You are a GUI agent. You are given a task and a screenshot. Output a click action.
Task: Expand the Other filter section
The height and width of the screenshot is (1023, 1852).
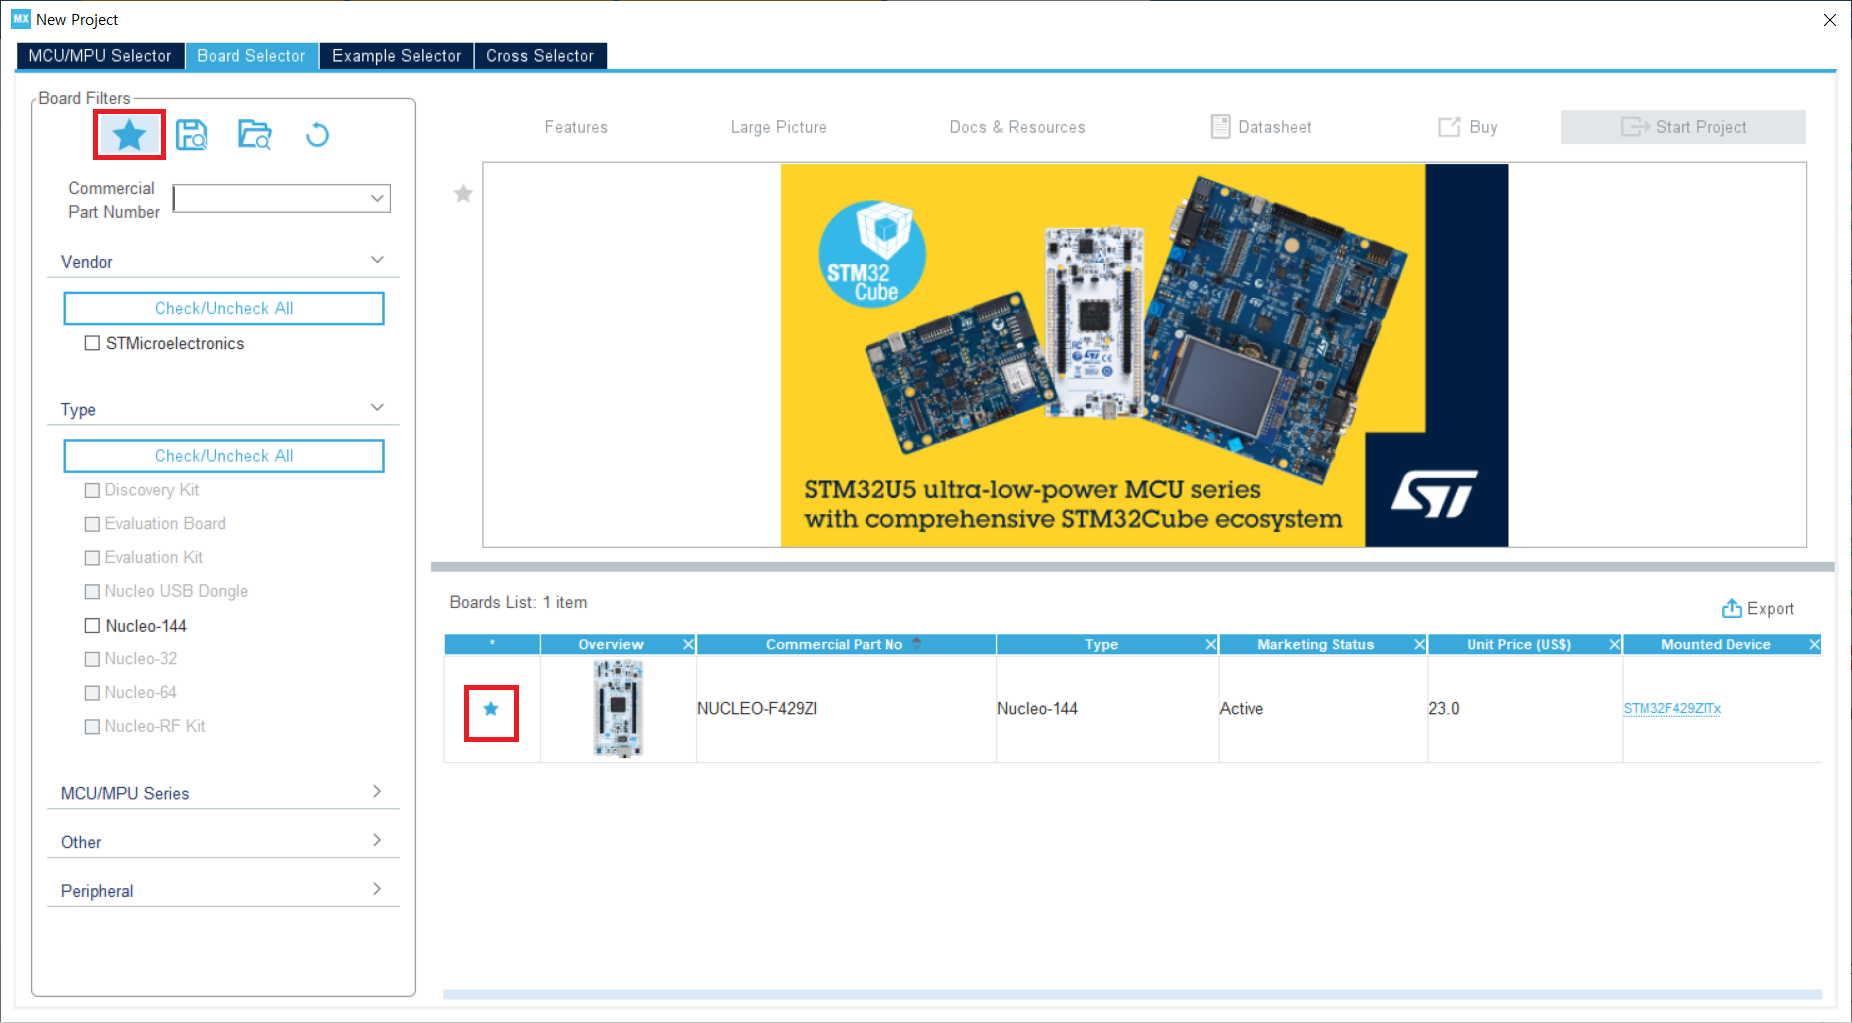377,840
